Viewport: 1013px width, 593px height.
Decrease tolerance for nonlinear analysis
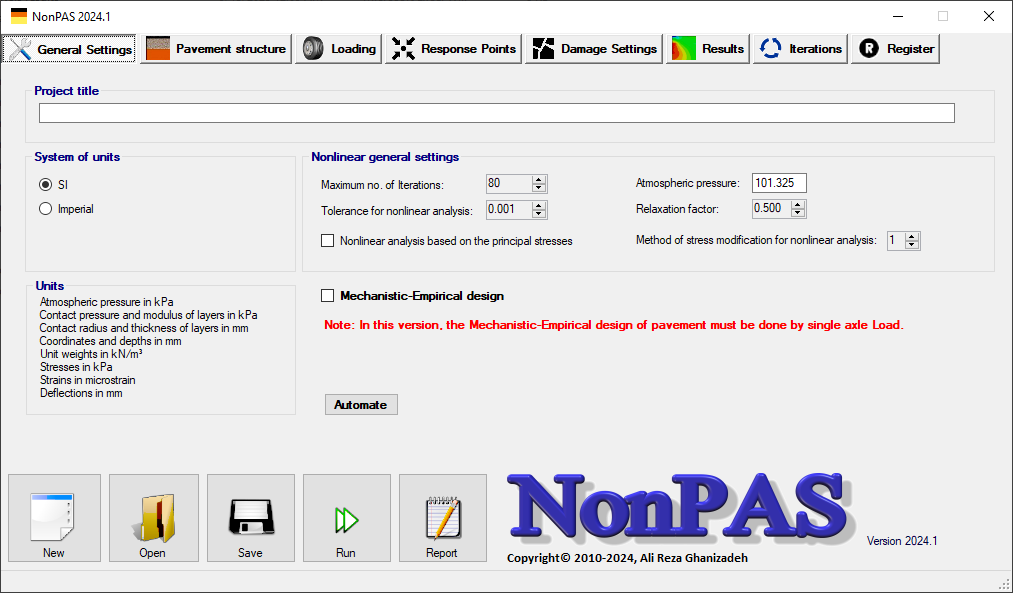point(539,214)
